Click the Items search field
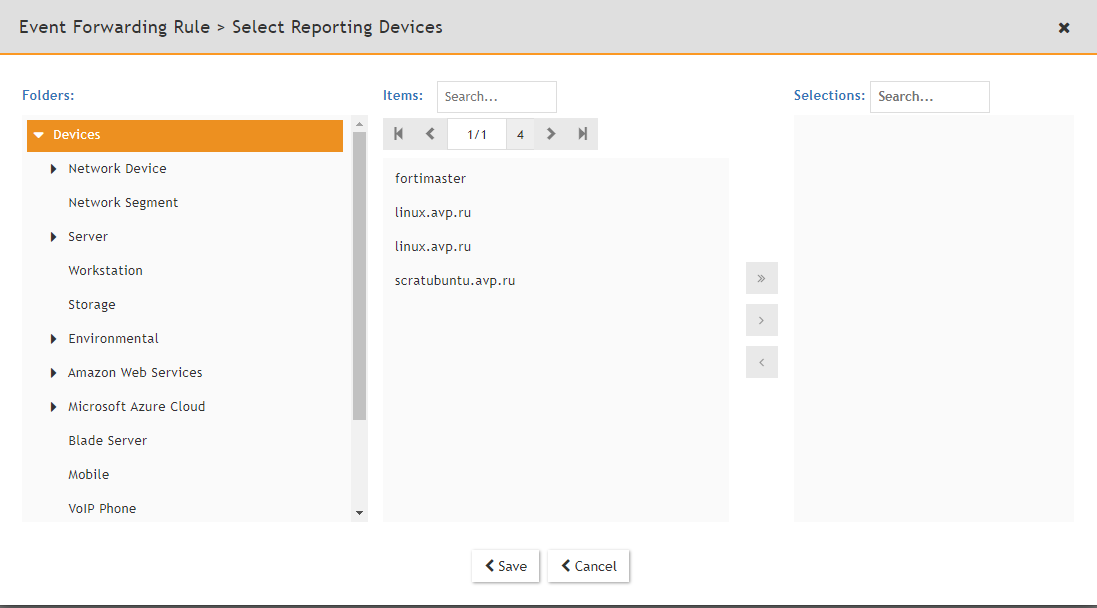Viewport: 1097px width, 608px height. coord(497,96)
